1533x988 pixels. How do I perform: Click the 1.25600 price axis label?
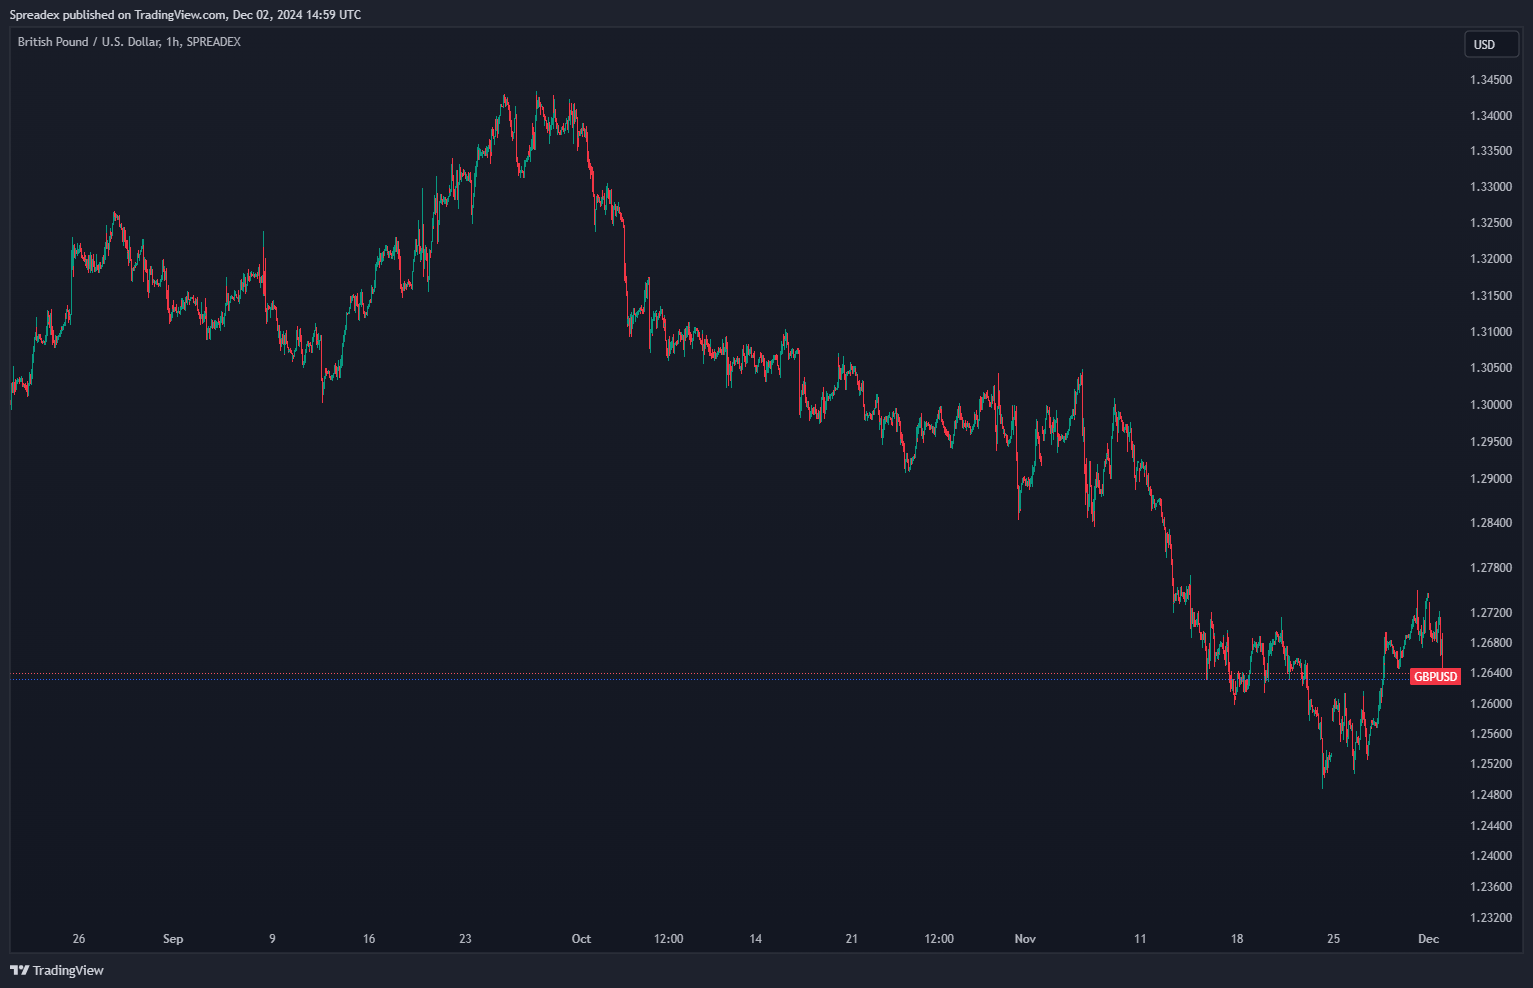click(1490, 734)
